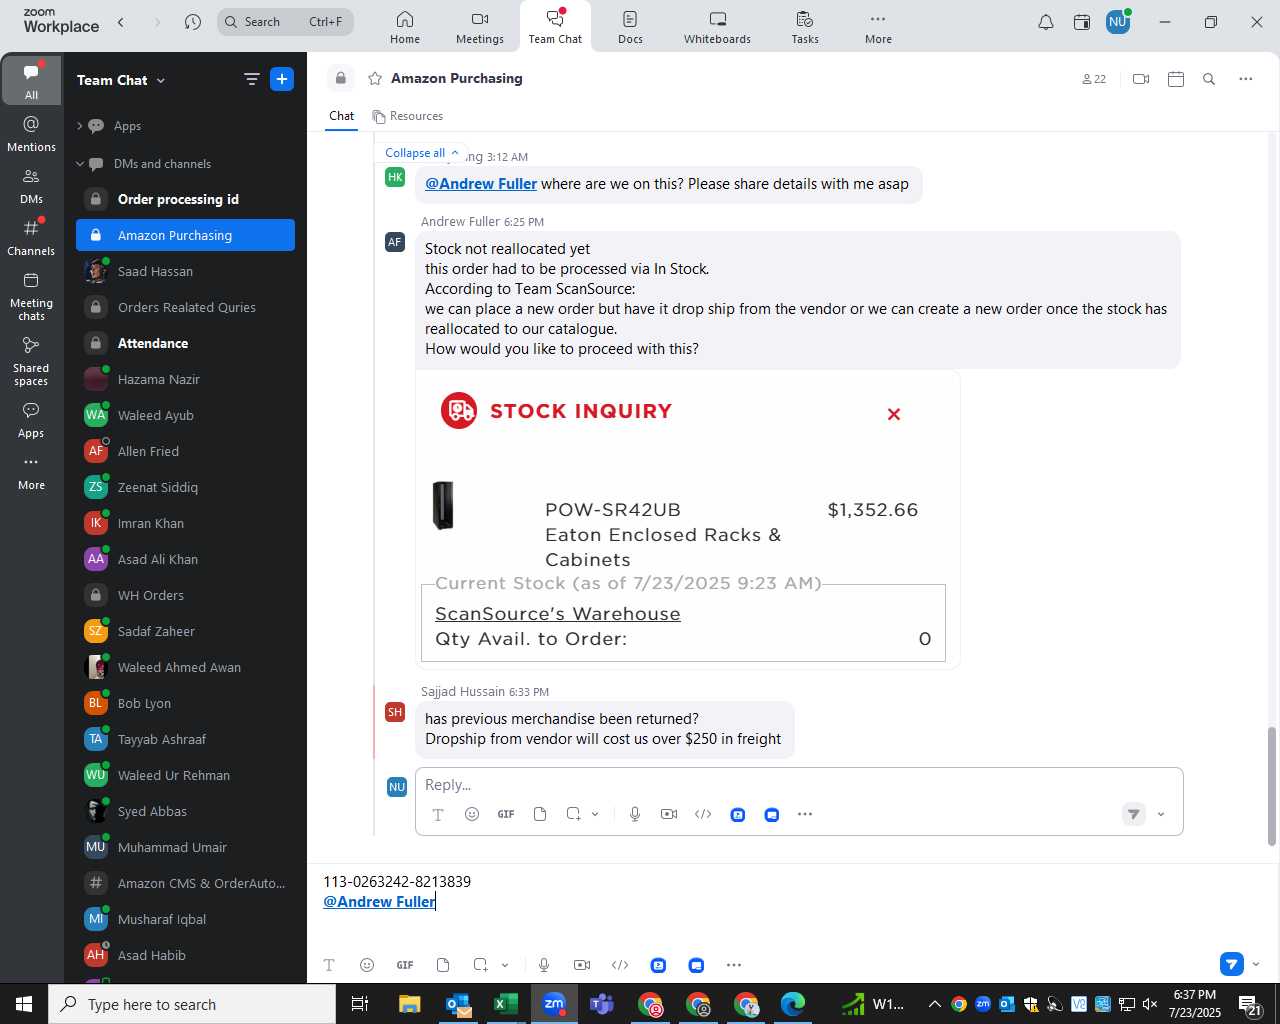Attach a file in reply toolbar

point(540,814)
